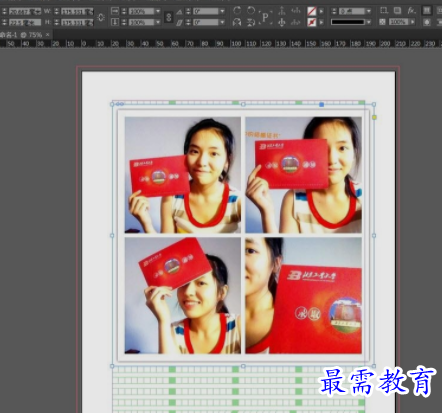This screenshot has height=413, width=442.
Task: Click the blue anchored object square on frame
Action: 321,105
